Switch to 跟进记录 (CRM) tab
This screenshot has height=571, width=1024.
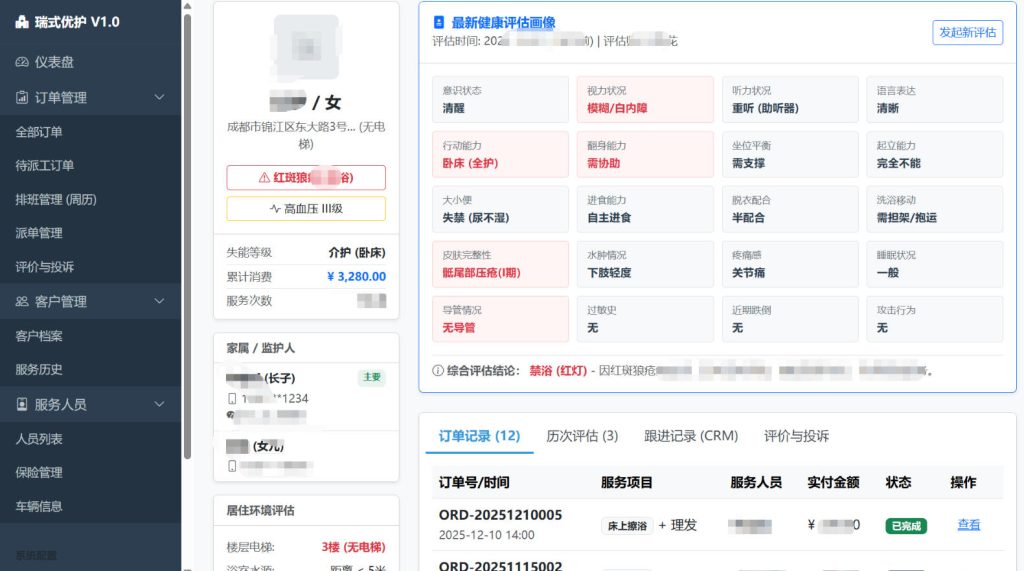click(691, 436)
